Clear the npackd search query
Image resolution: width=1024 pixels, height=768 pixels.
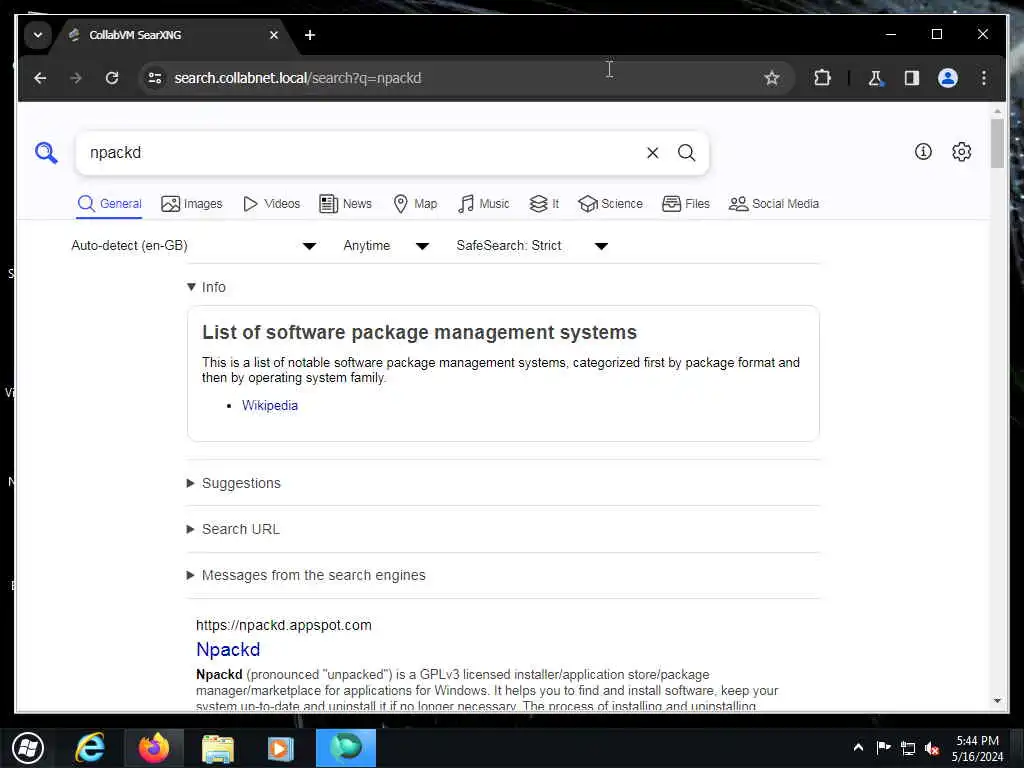[652, 153]
